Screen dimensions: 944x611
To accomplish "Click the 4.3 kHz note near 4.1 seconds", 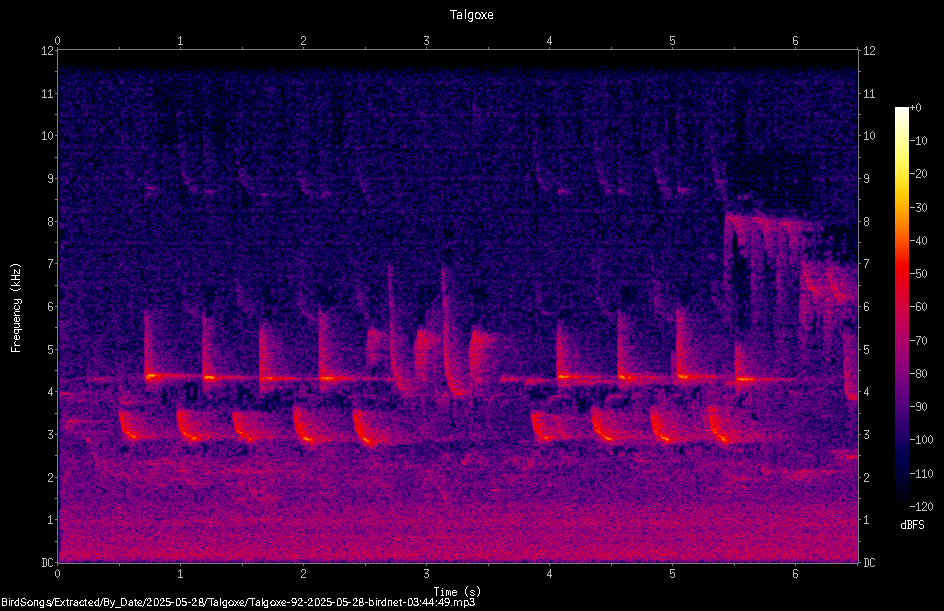I will (x=565, y=377).
